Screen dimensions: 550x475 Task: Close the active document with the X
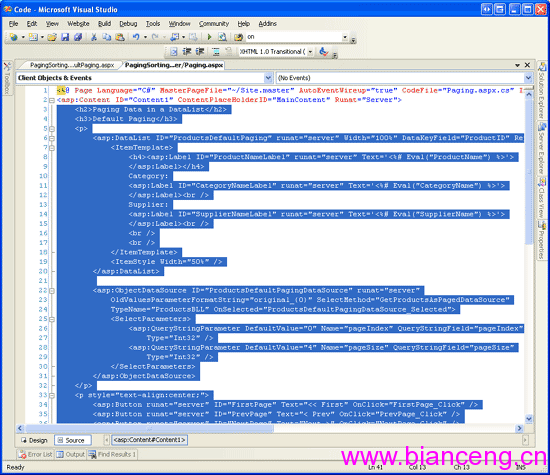point(527,65)
